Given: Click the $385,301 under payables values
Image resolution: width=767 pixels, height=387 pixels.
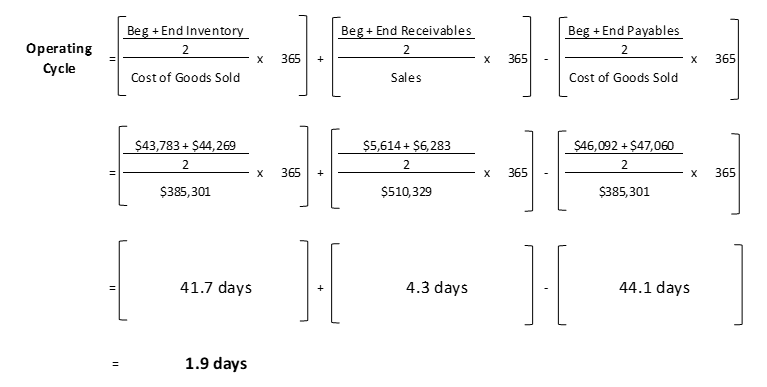Looking at the screenshot, I should click(x=624, y=191).
